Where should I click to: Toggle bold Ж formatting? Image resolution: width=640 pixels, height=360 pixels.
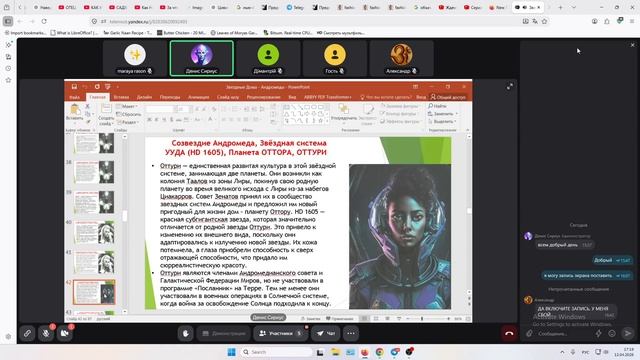(x=149, y=120)
